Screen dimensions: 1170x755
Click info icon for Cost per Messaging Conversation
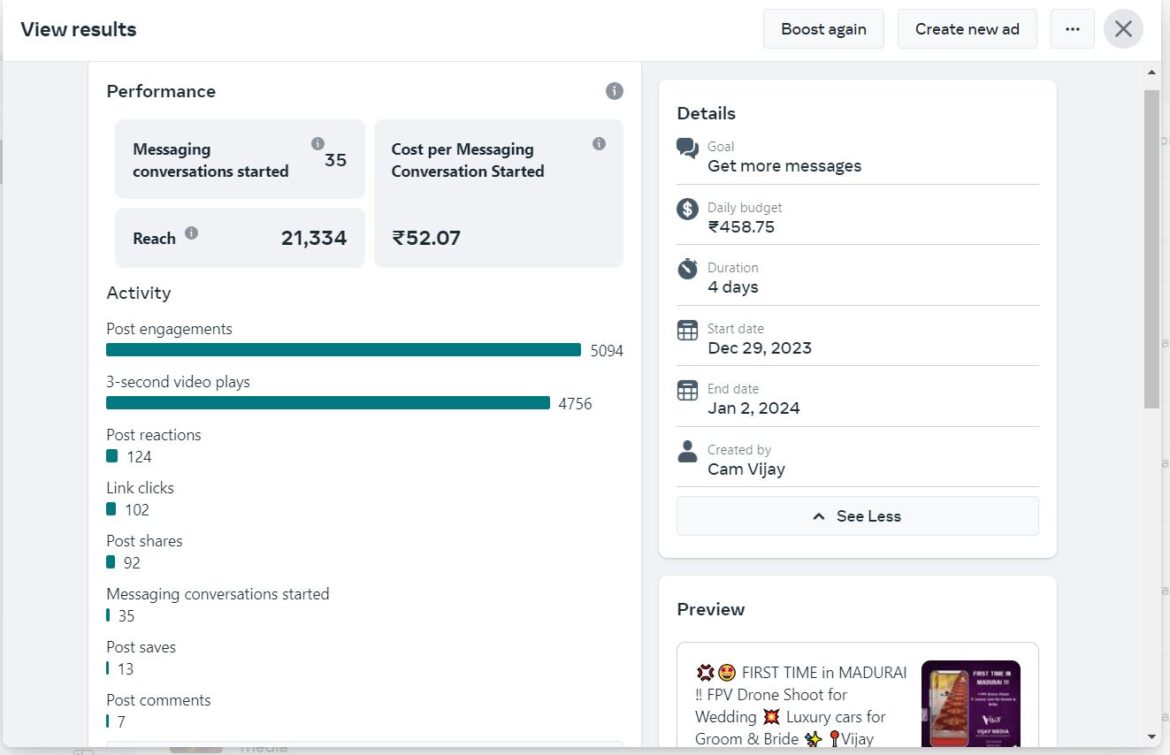pyautogui.click(x=599, y=144)
